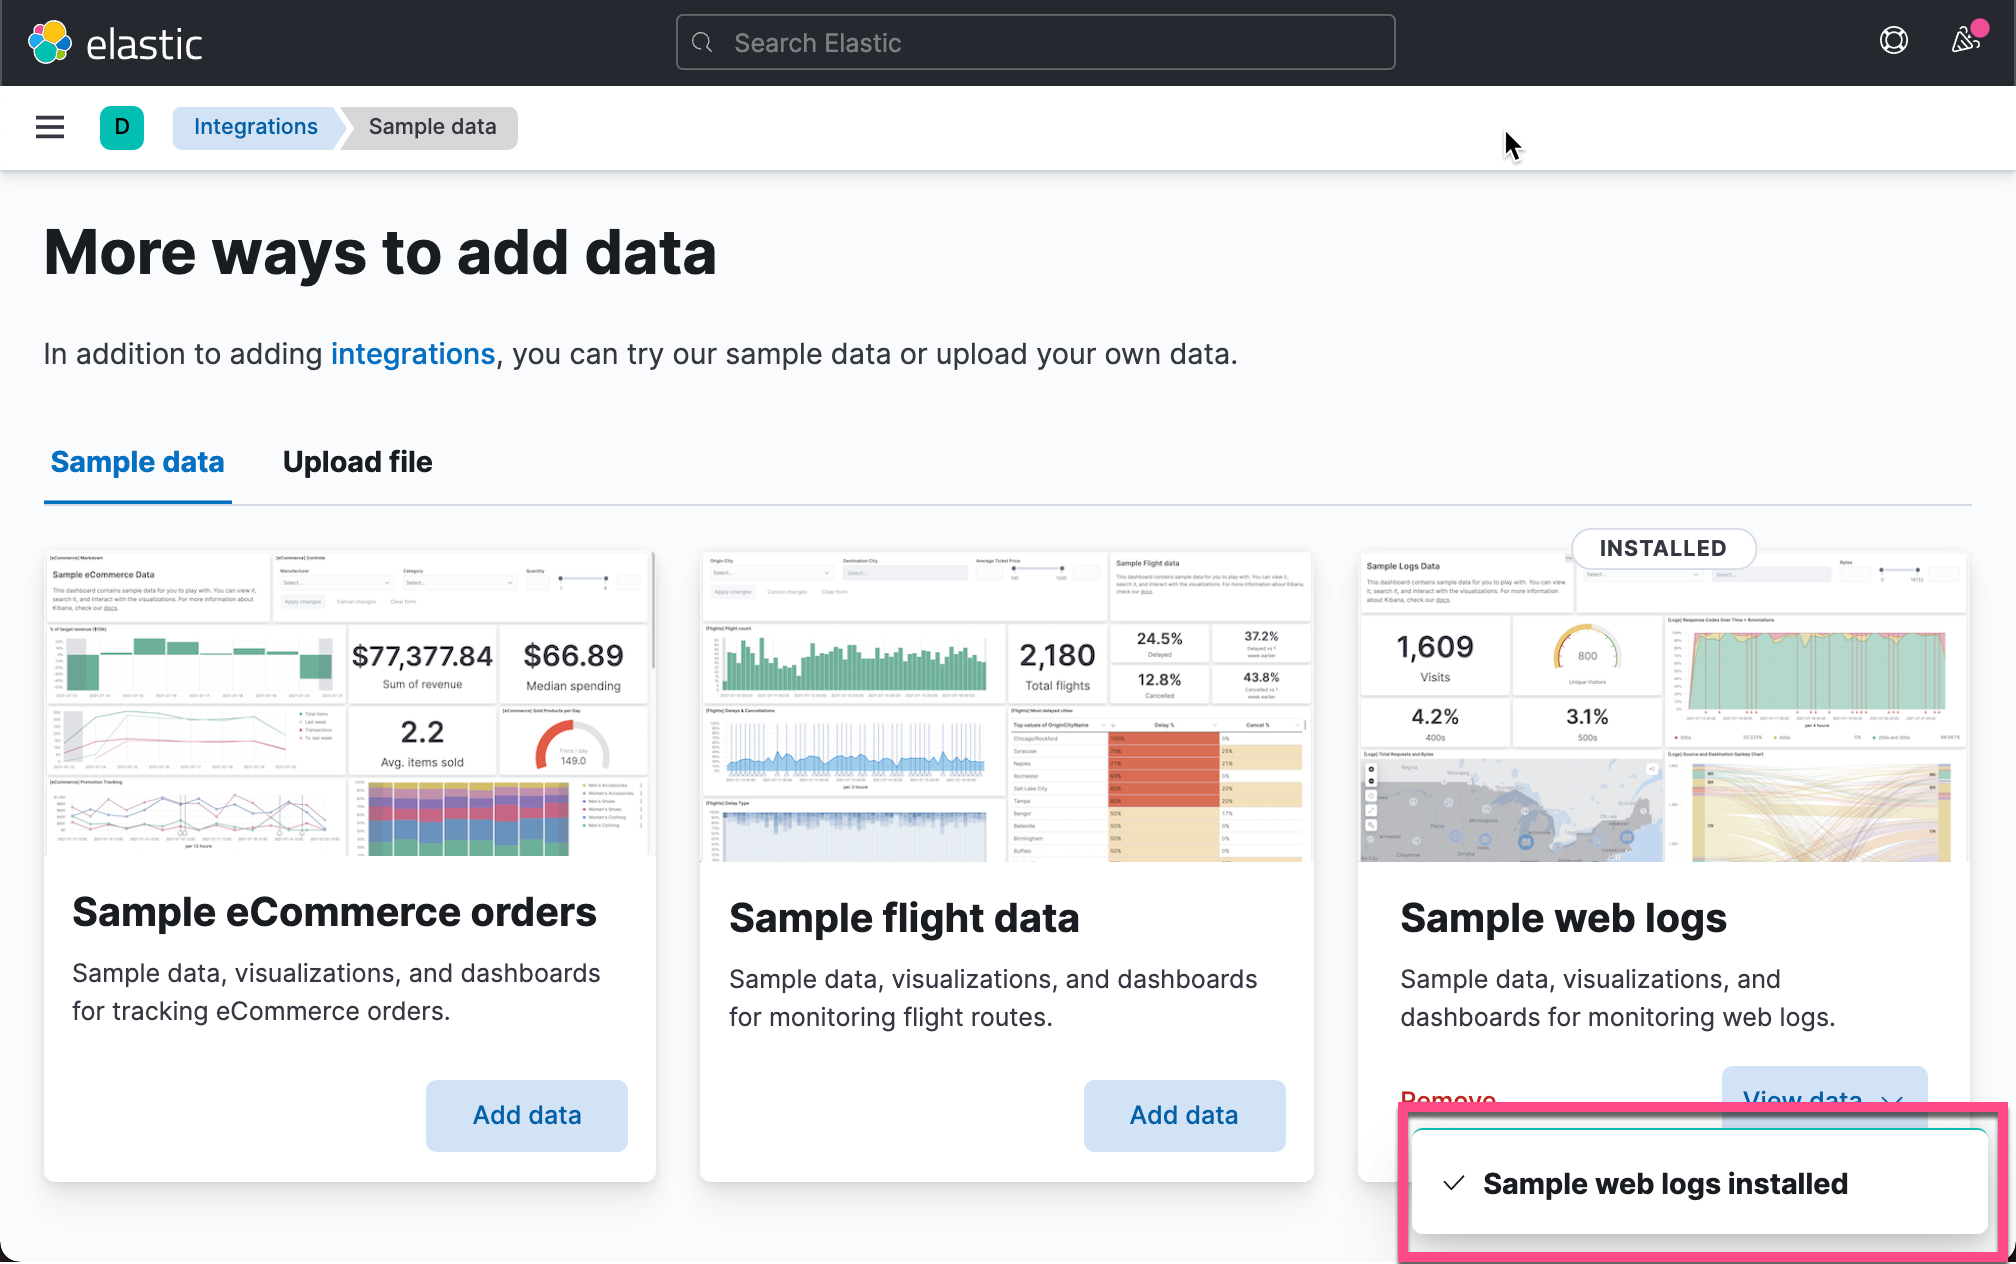Open the help icon in the header
This screenshot has height=1264, width=2016.
[x=1893, y=41]
